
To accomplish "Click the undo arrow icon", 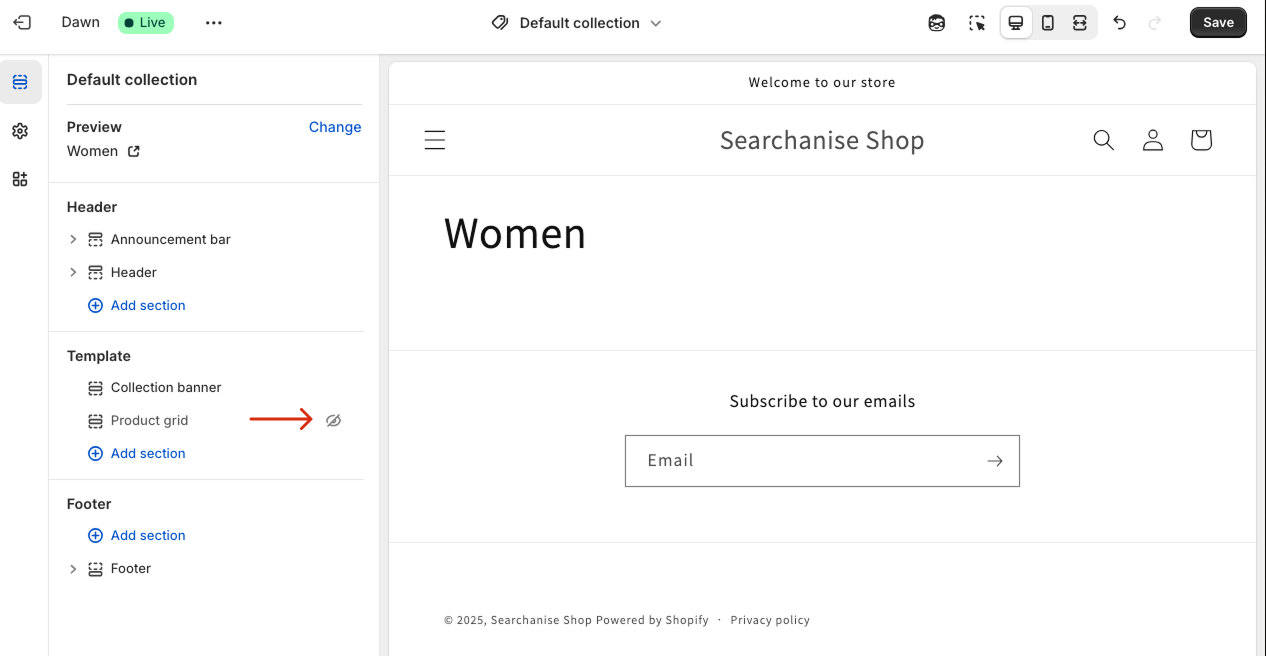I will coord(1120,23).
